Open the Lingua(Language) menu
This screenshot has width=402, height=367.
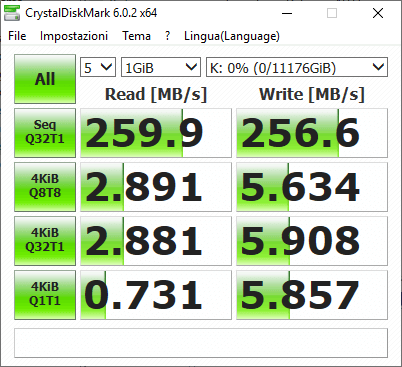point(232,36)
